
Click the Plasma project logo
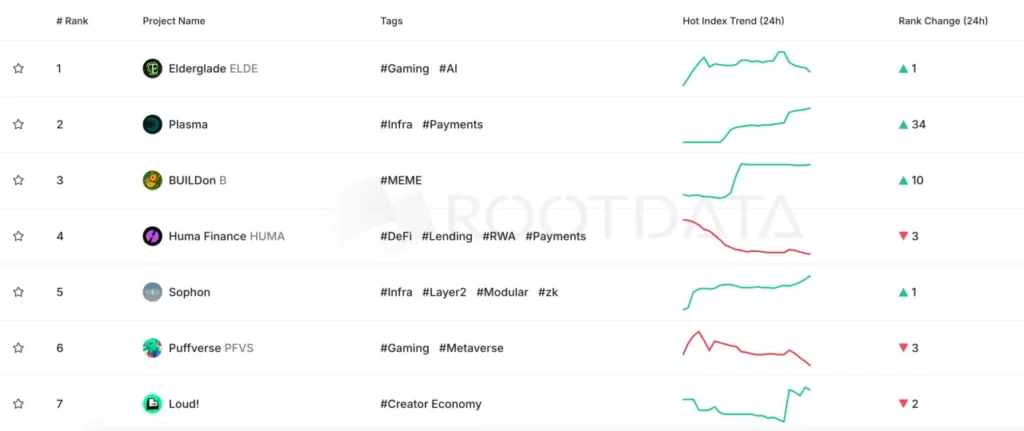point(152,124)
